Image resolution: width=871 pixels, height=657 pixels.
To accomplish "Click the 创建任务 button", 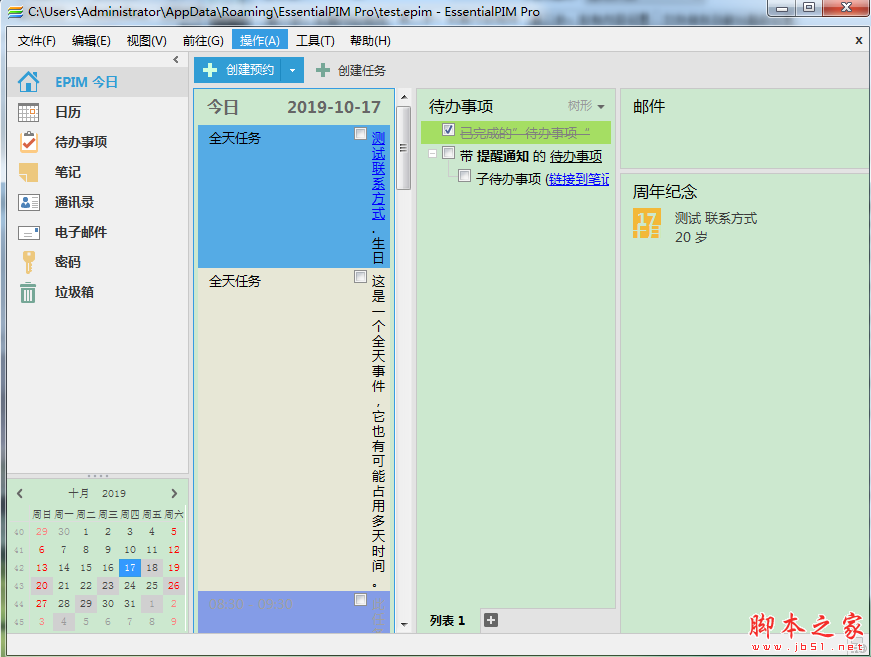I will point(351,70).
